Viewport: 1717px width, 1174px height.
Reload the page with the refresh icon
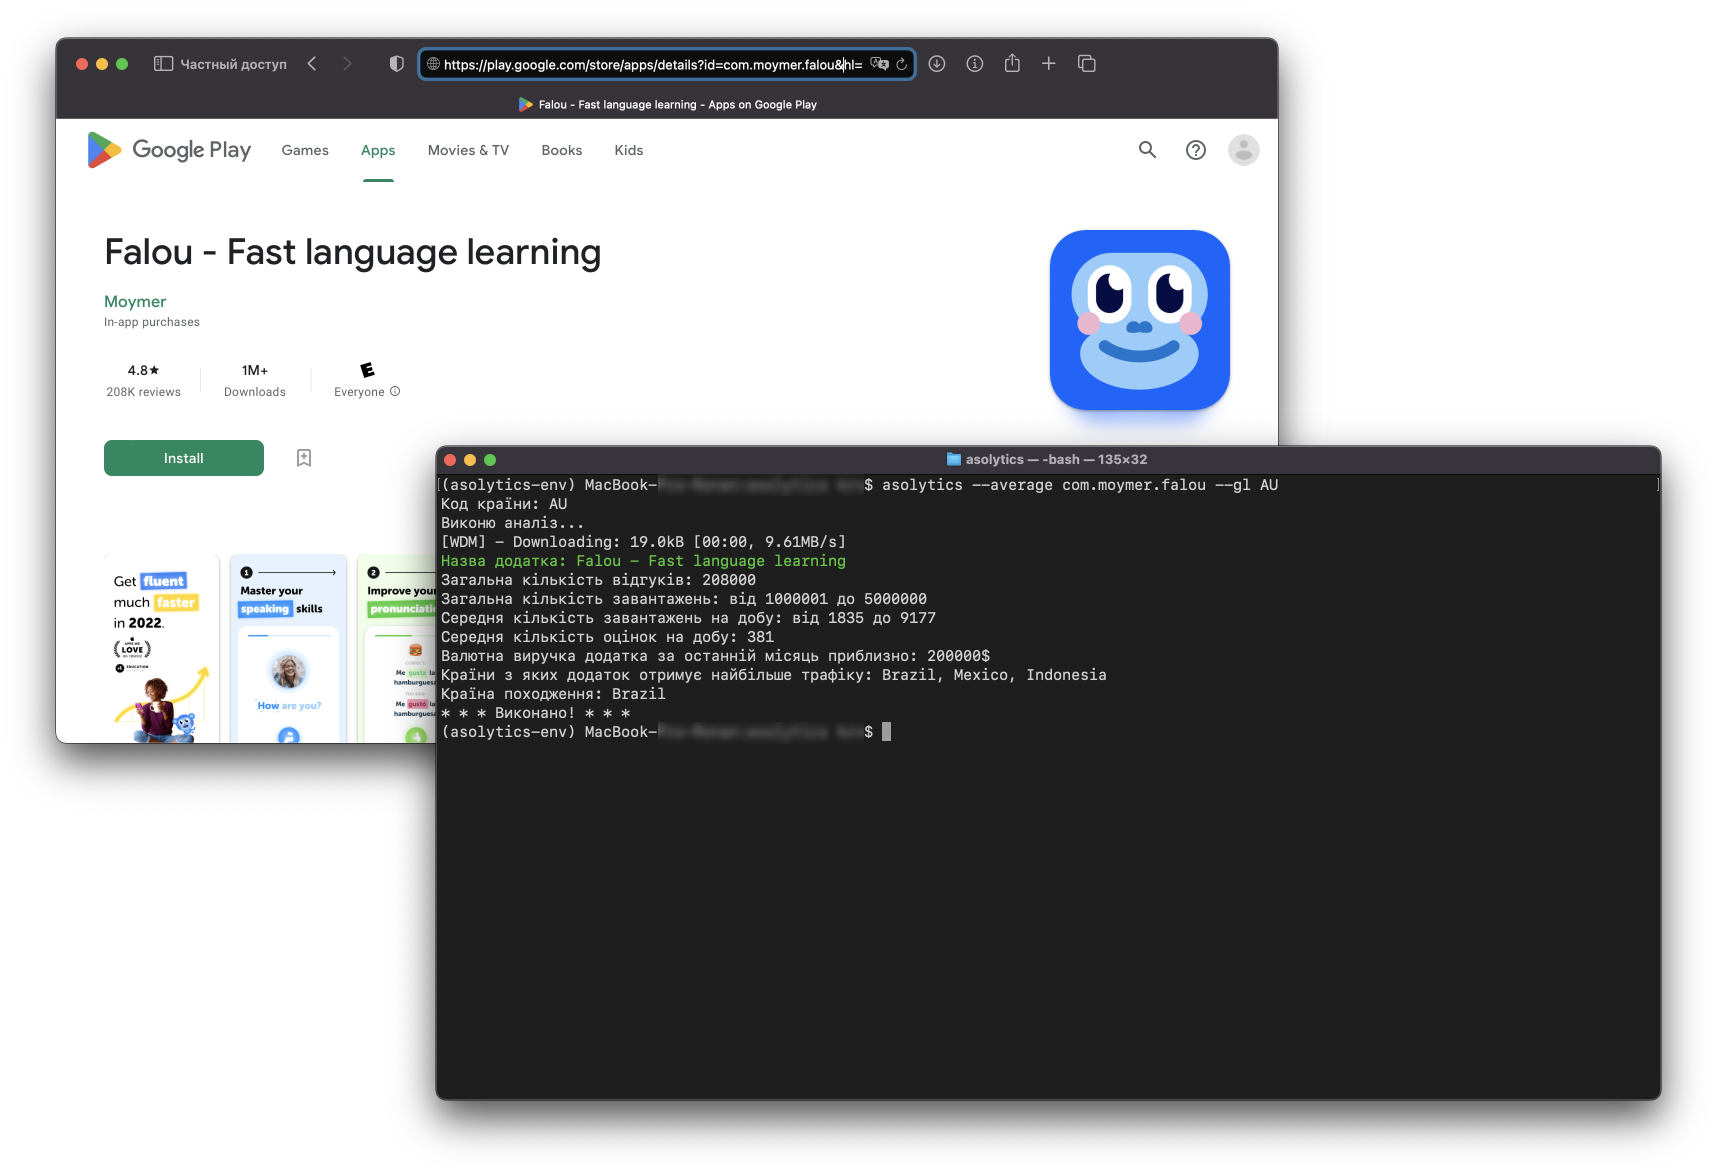[x=902, y=64]
